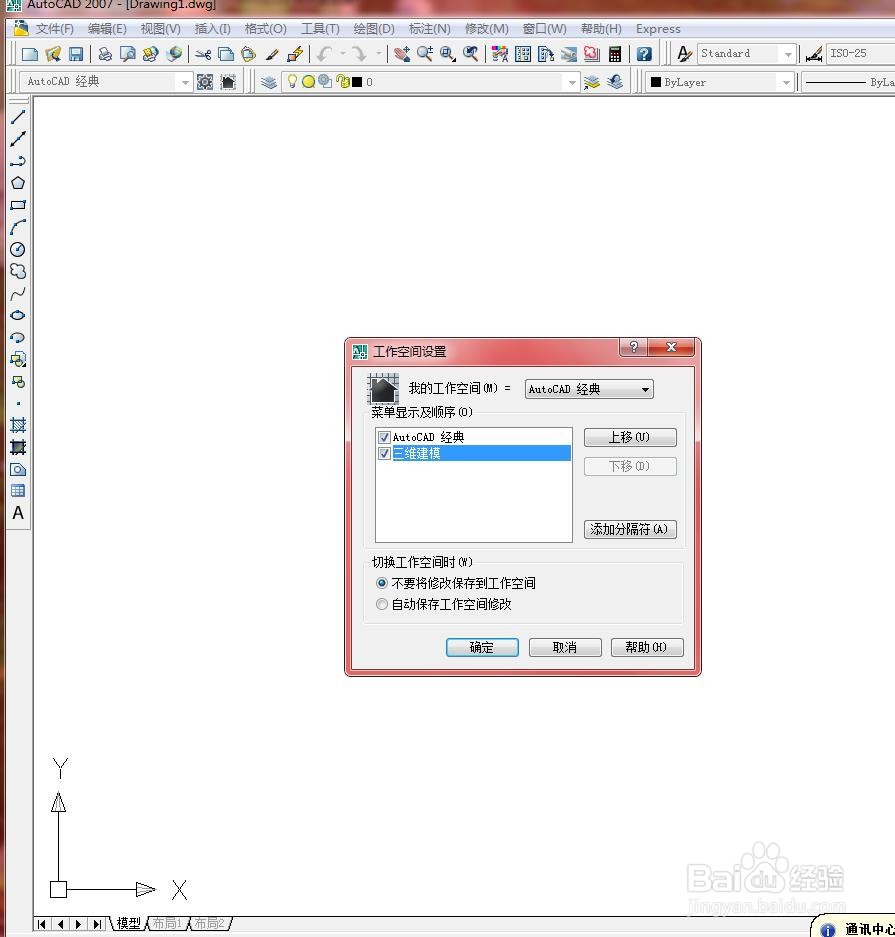Open the 文件(F) menu
895x937 pixels.
pyautogui.click(x=54, y=29)
